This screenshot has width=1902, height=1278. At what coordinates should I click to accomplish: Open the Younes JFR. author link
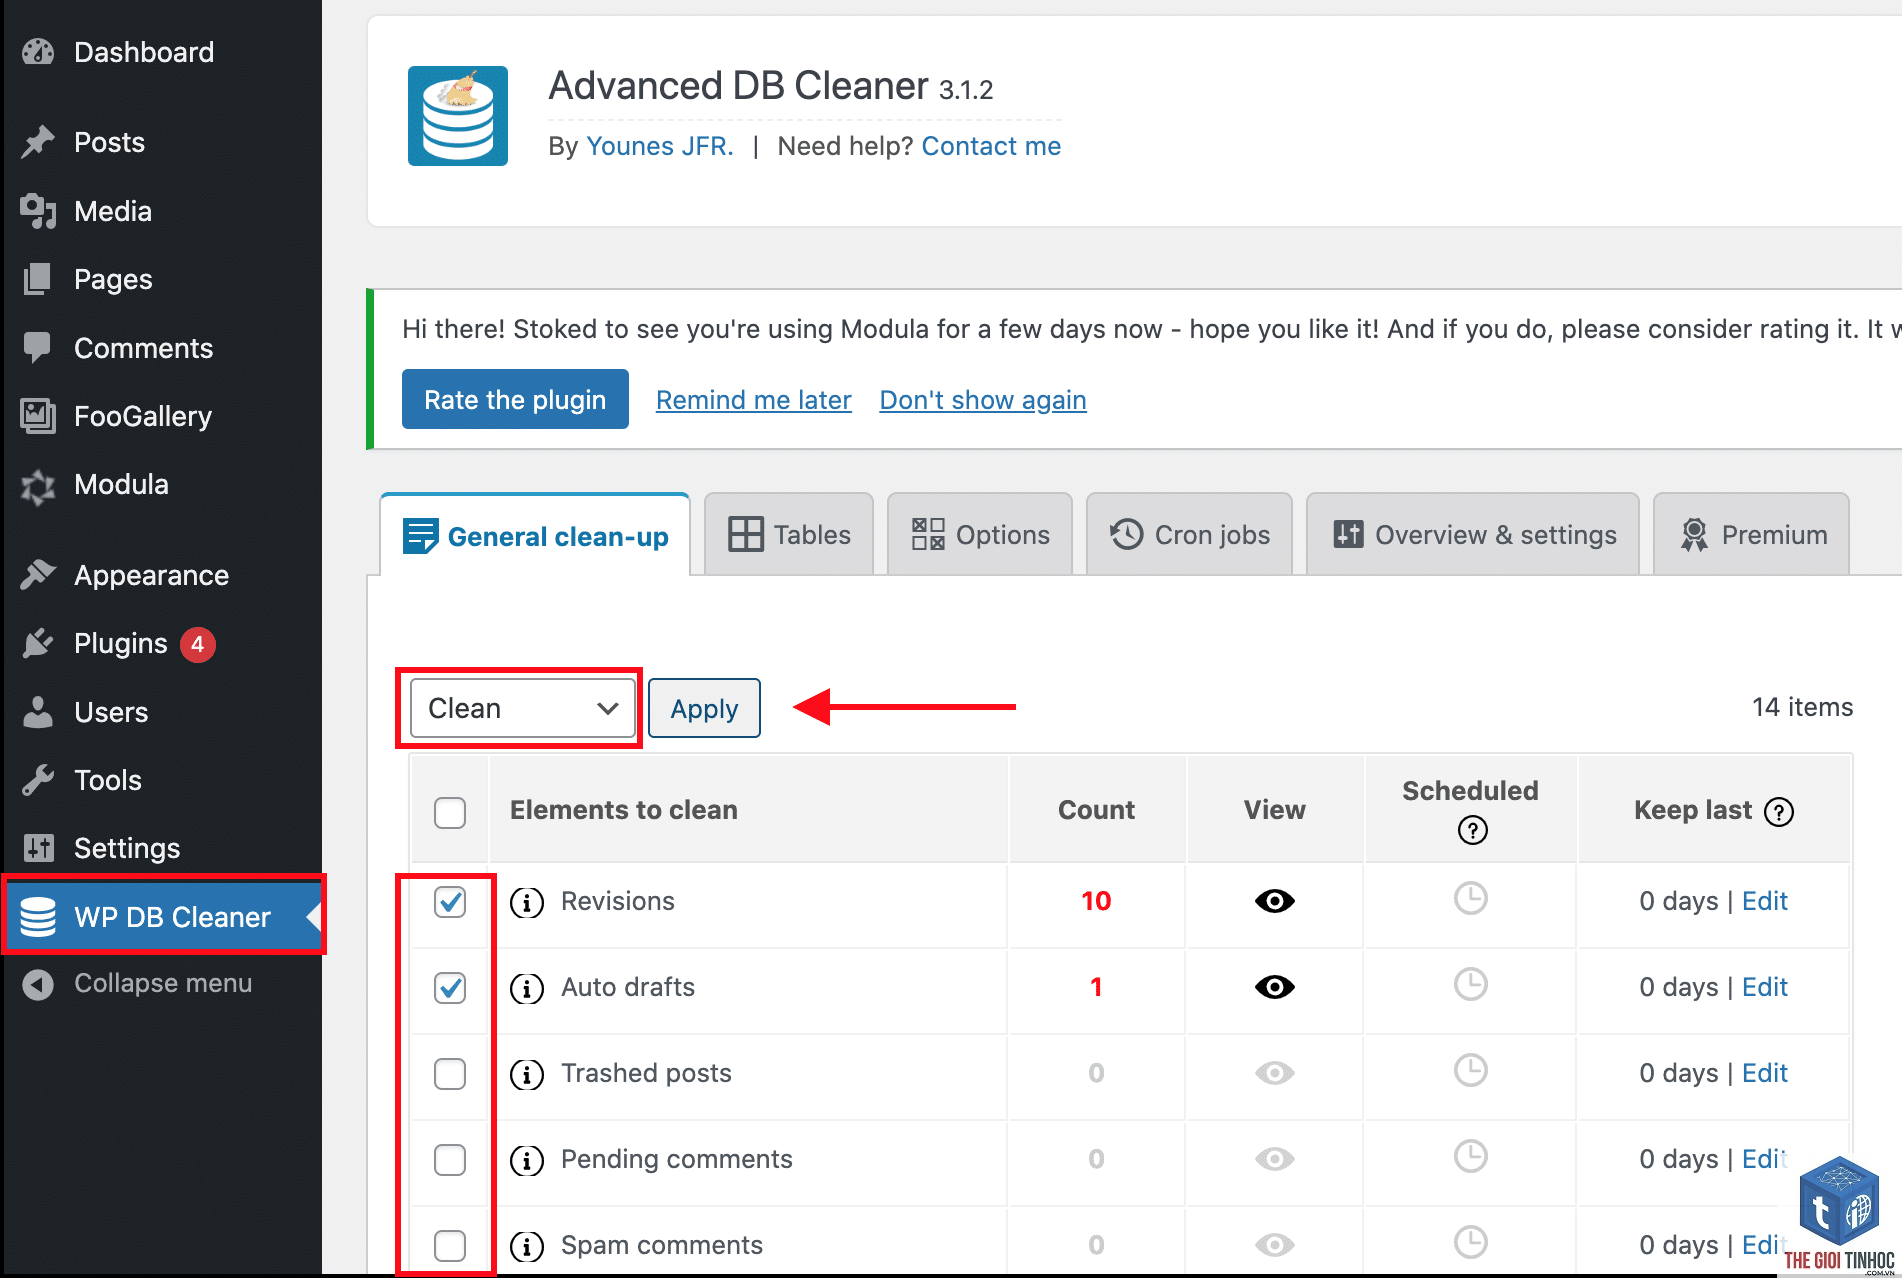pos(660,146)
